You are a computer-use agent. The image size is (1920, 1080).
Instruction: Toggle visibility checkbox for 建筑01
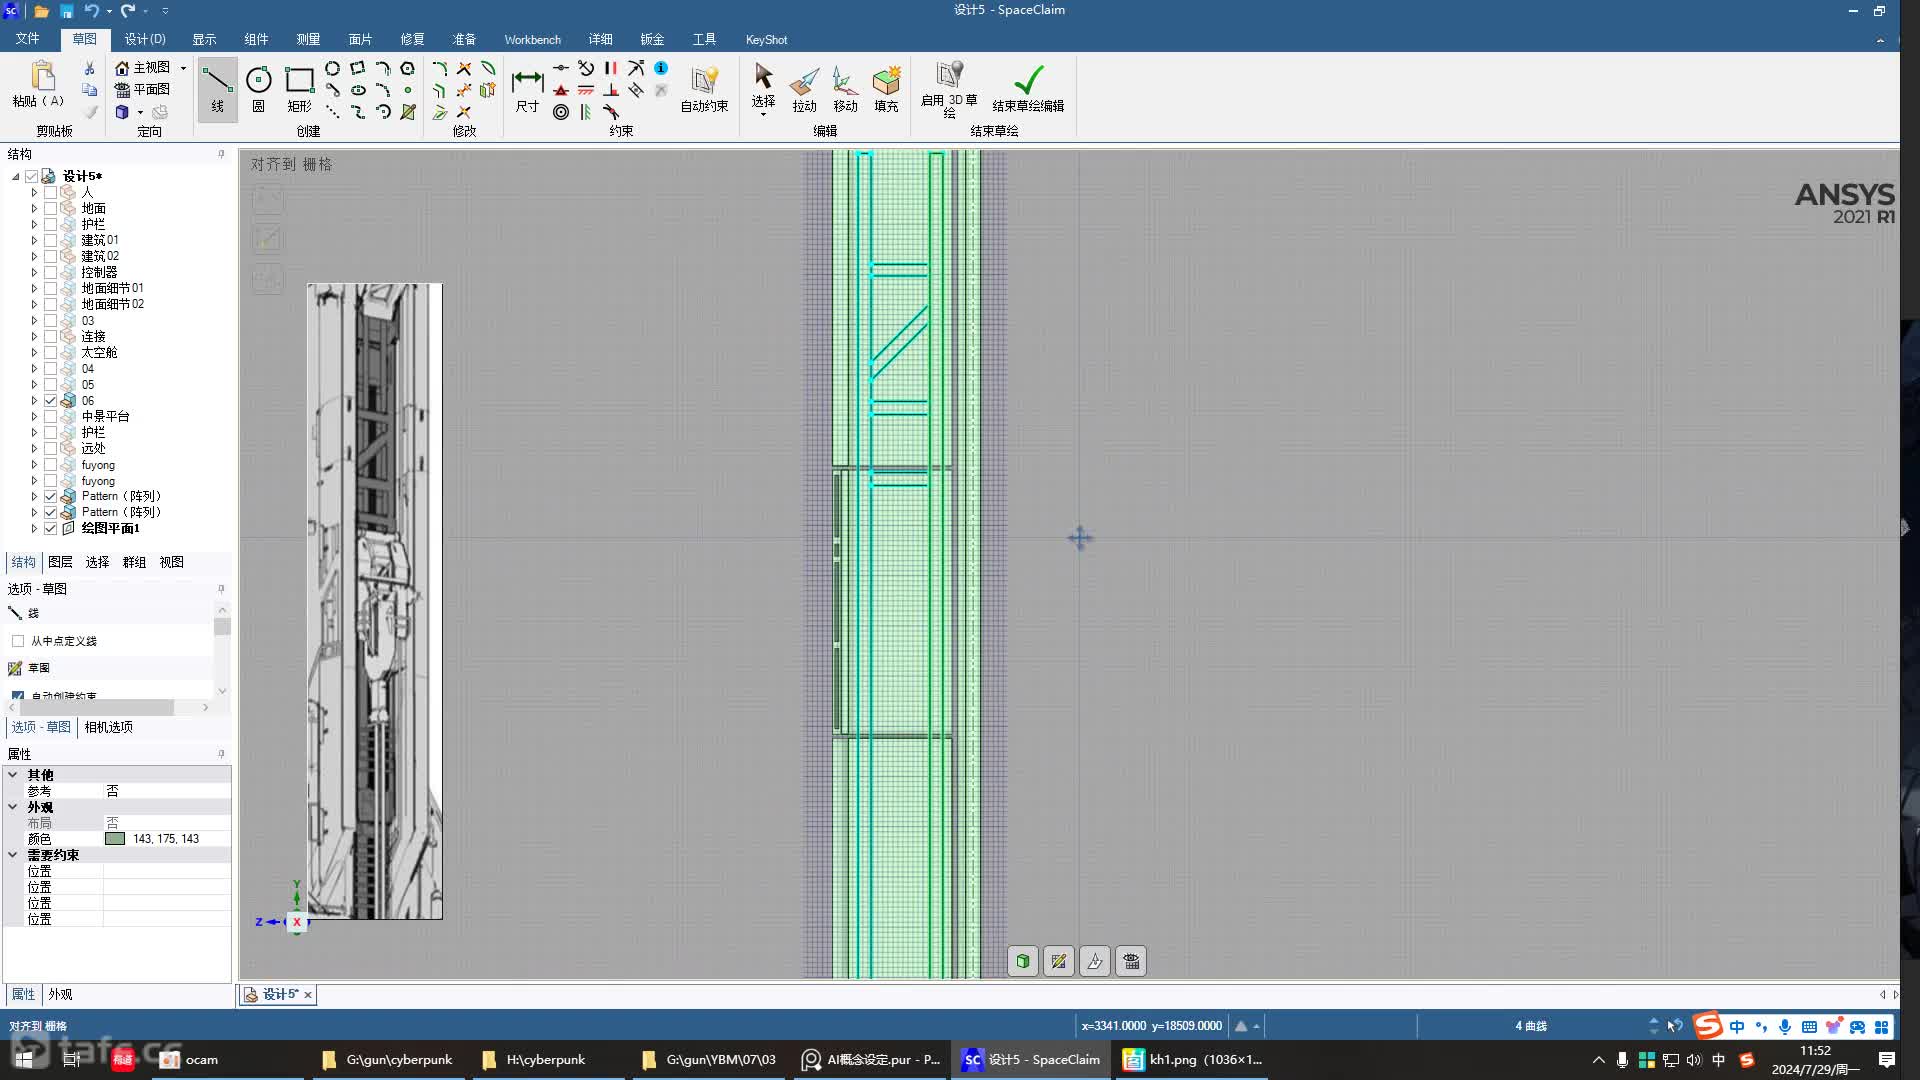(x=50, y=240)
